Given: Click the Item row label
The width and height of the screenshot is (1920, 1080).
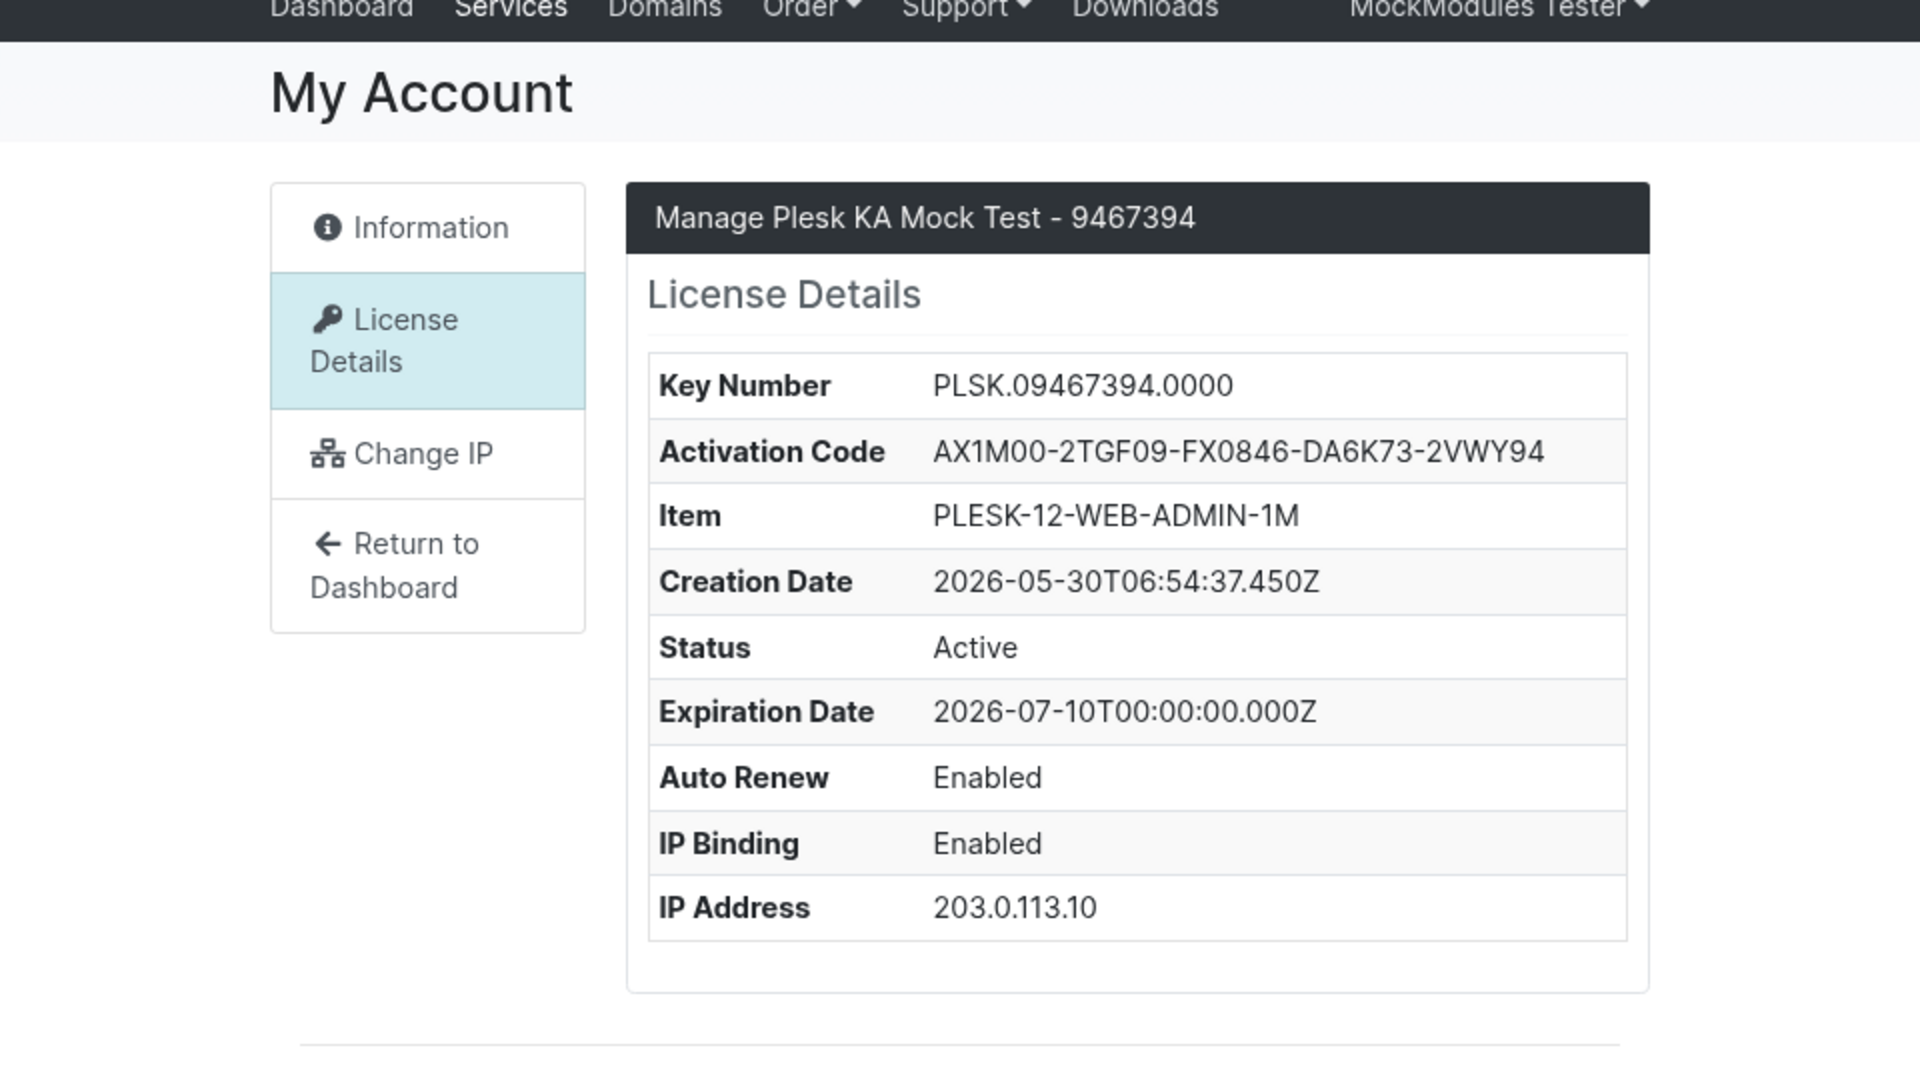Looking at the screenshot, I should point(690,516).
